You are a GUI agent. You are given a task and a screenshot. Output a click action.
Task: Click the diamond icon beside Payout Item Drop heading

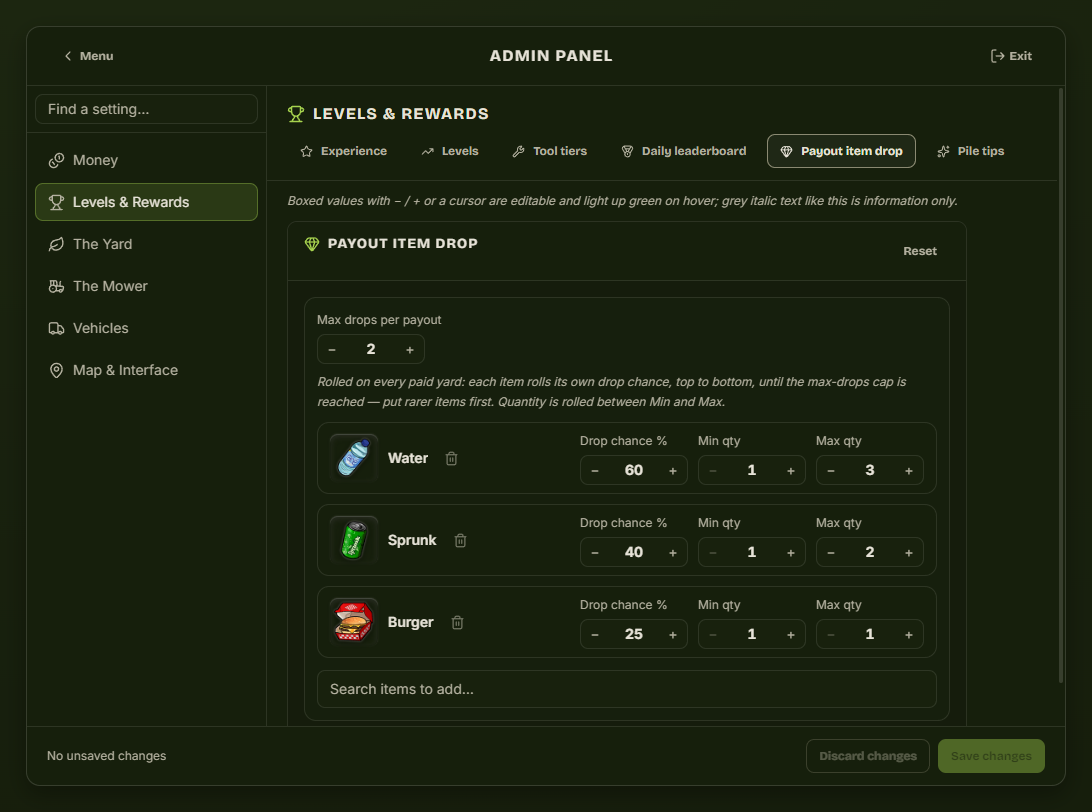pos(312,244)
